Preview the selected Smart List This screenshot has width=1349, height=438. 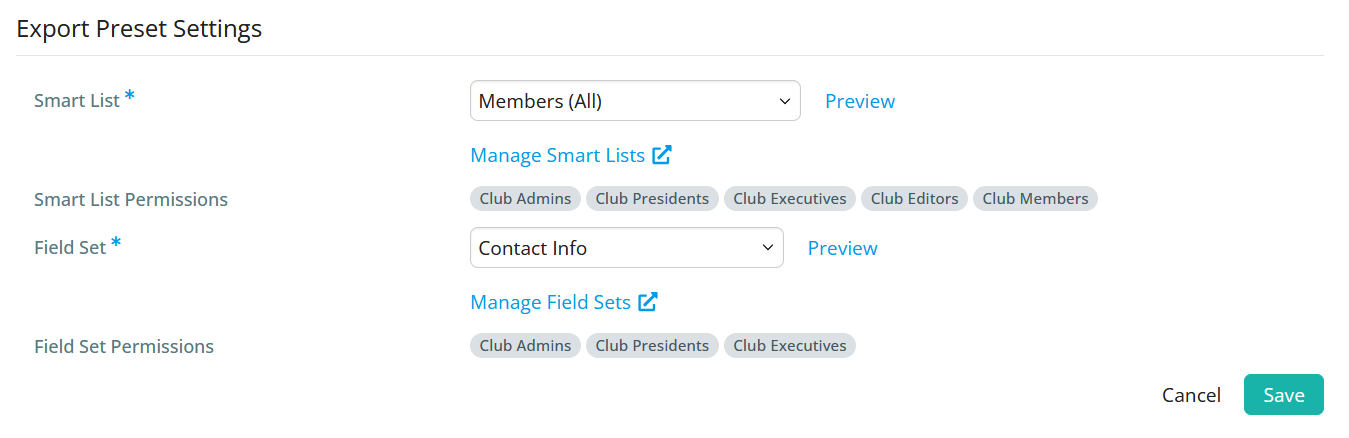860,101
